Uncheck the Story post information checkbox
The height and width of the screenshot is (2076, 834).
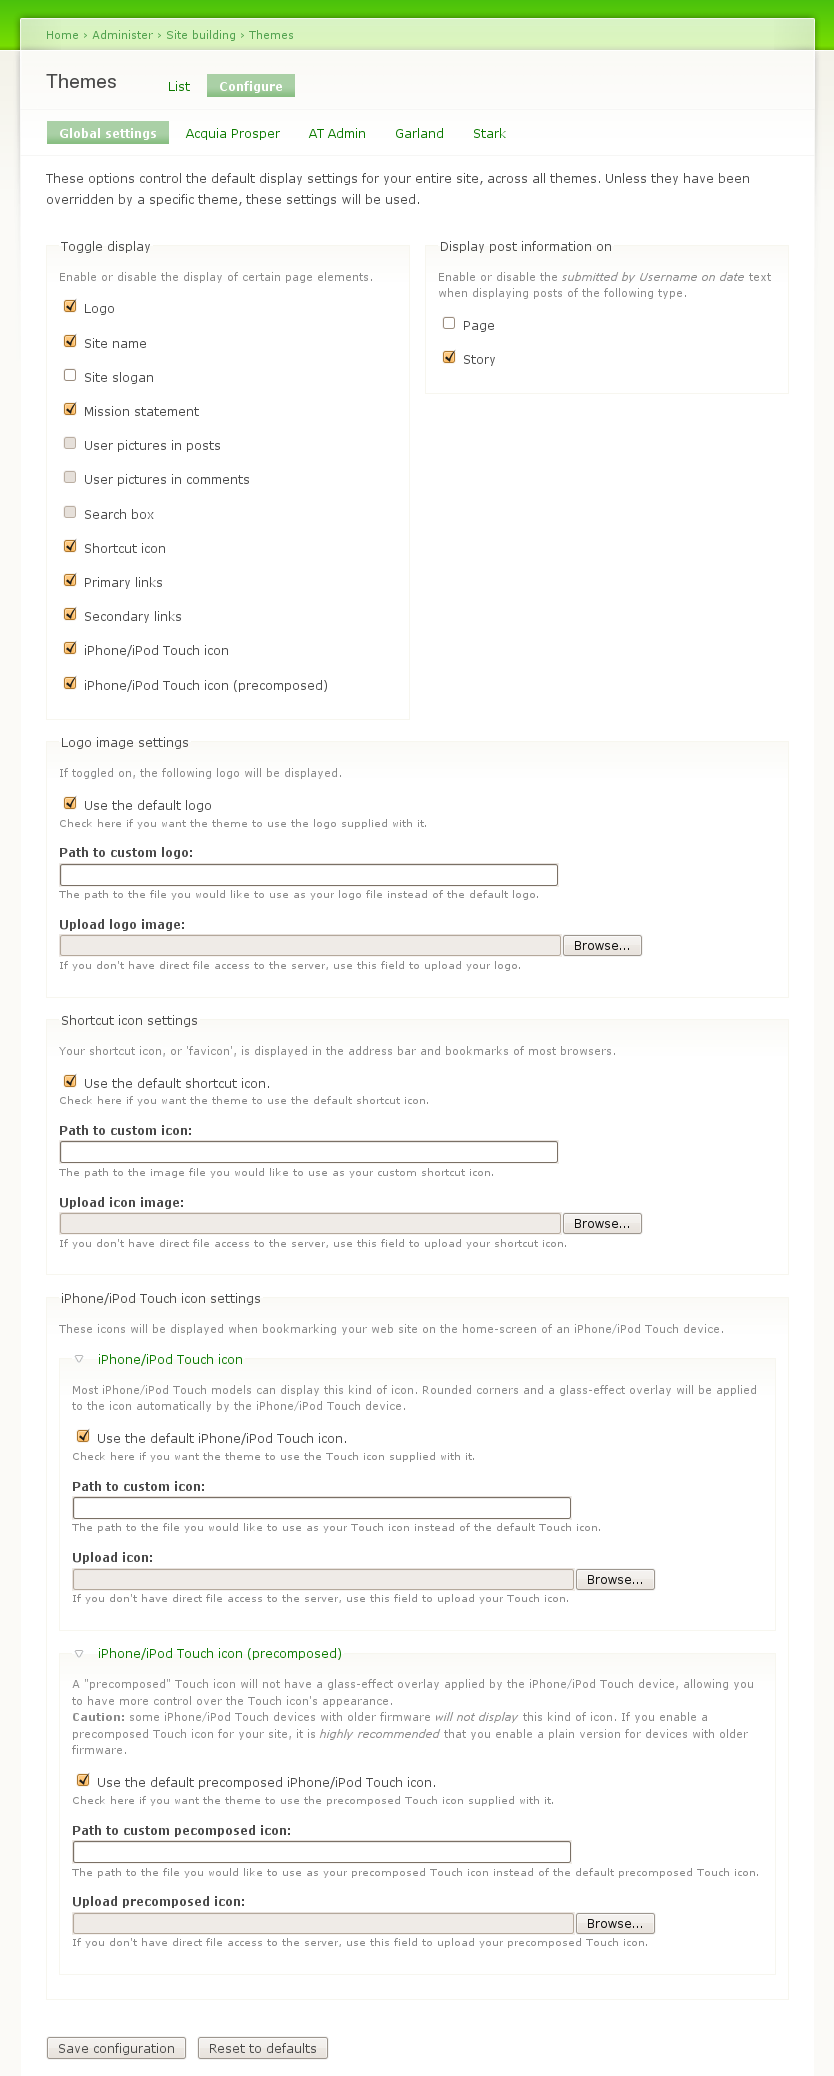pos(449,358)
